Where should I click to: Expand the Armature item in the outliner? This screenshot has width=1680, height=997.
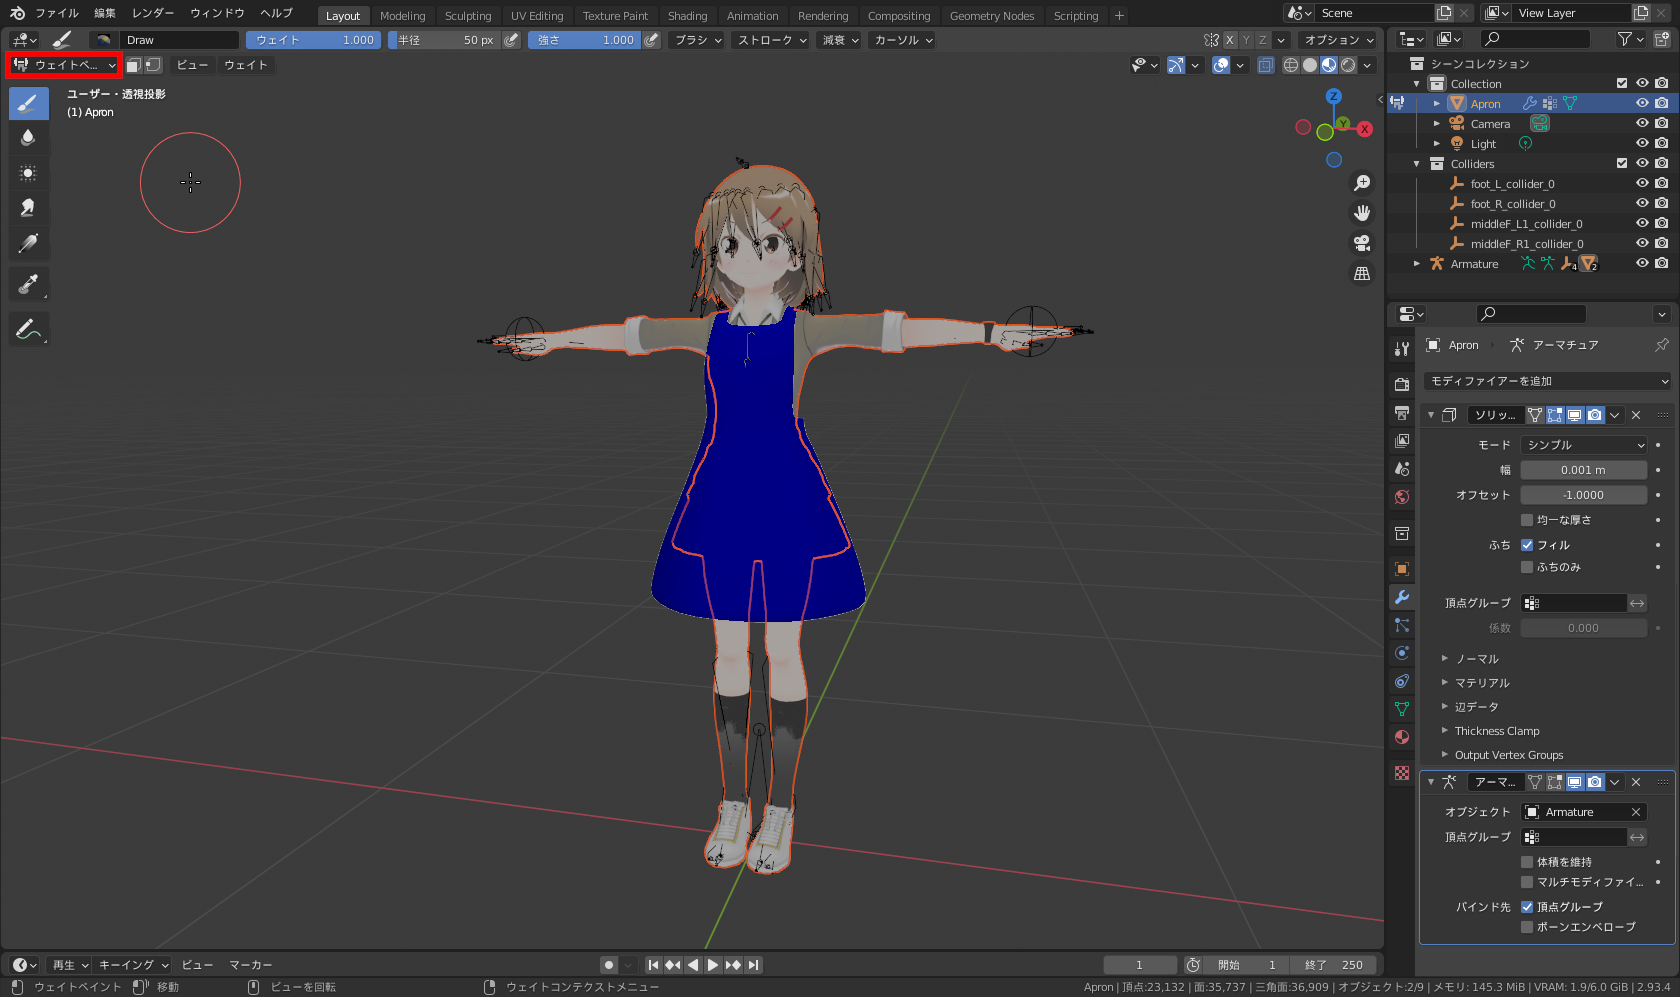coord(1416,263)
